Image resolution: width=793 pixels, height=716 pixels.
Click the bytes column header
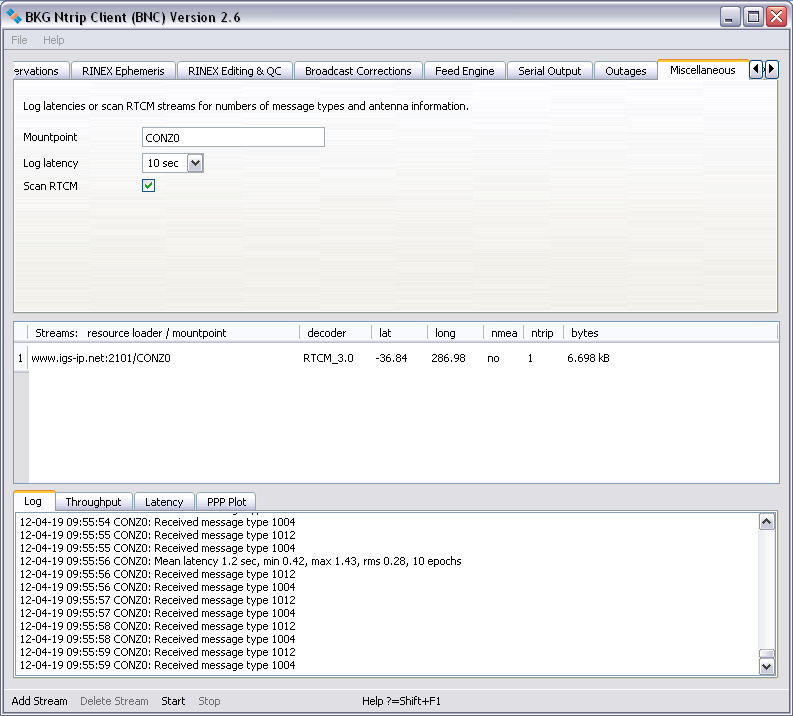coord(584,333)
